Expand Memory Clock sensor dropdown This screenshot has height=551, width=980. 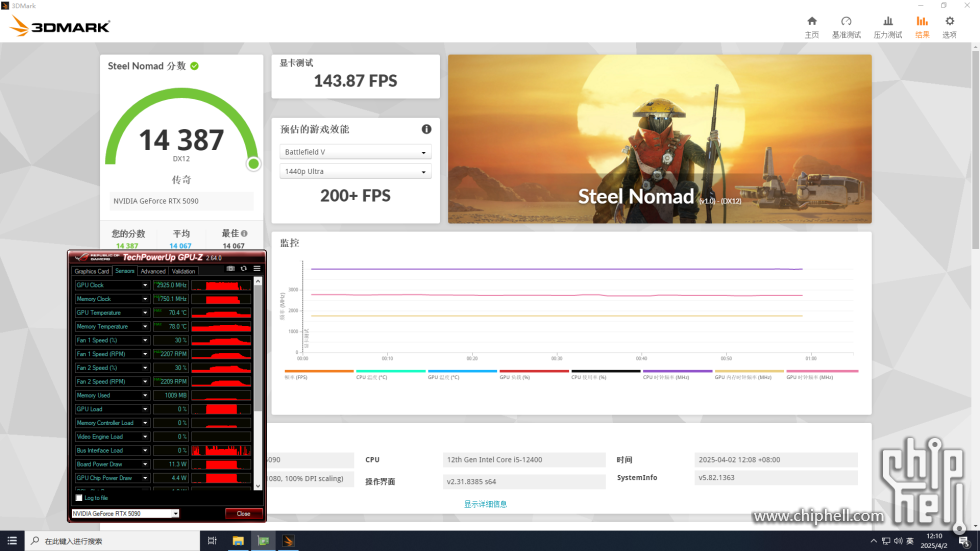point(145,299)
